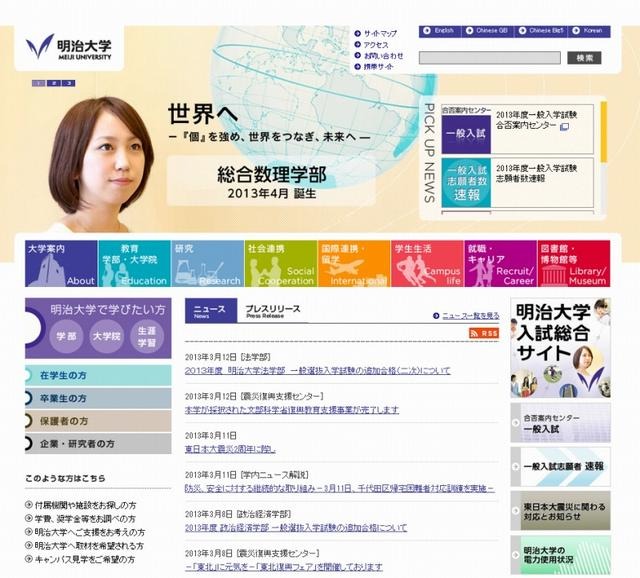Viewport: 640px width, 578px height.
Task: Click the RSS feed icon
Action: pos(484,333)
